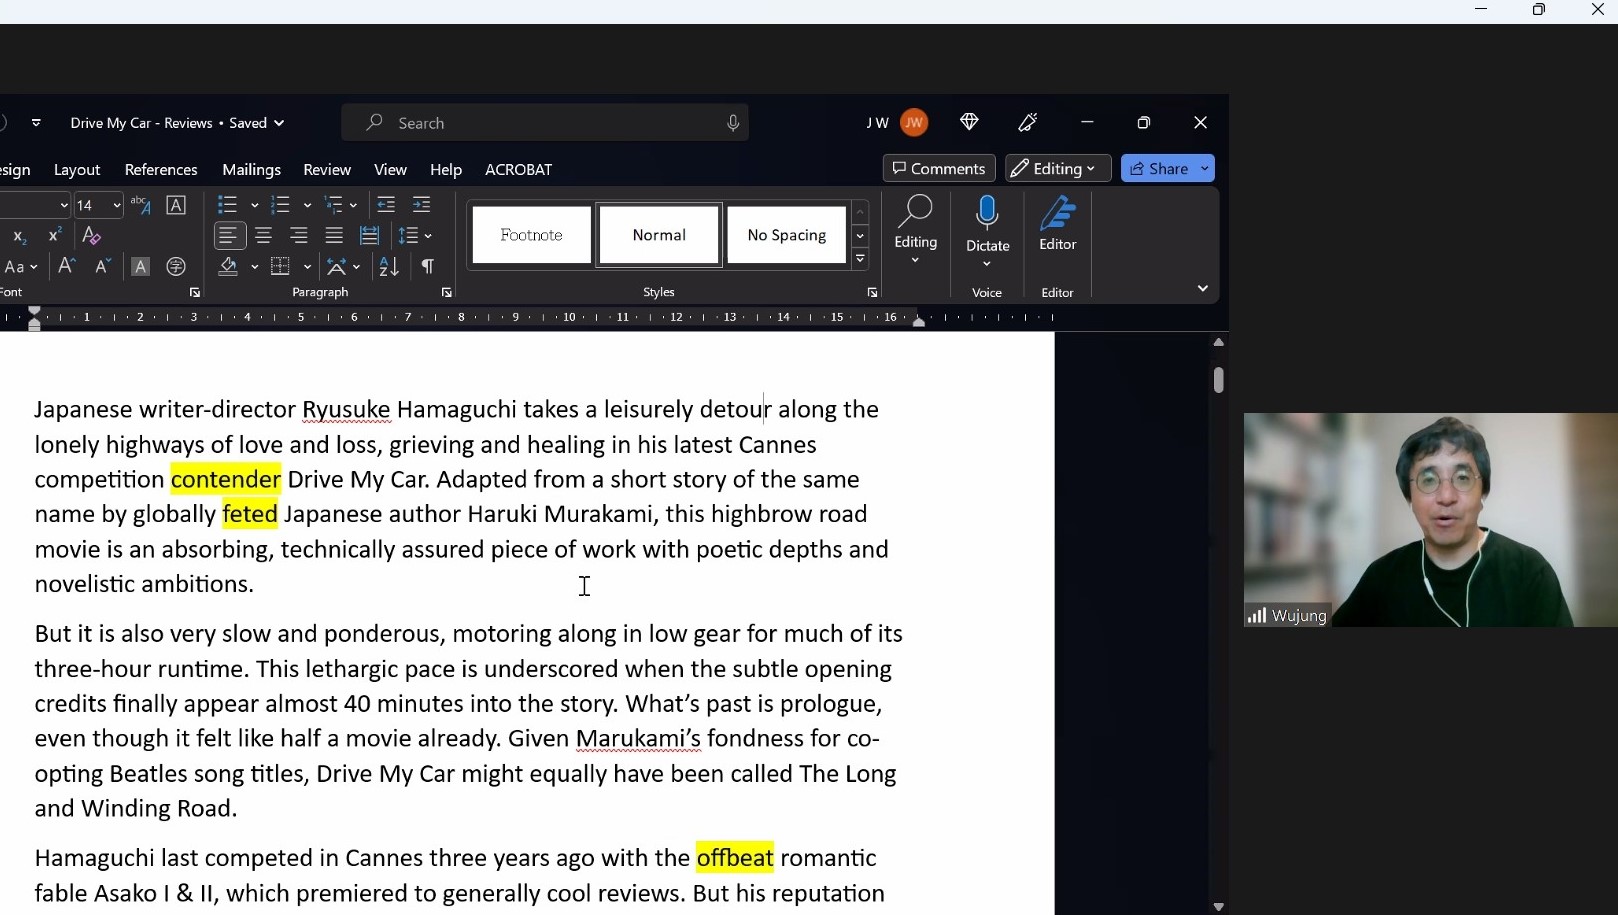Decrease font size with smaller A

click(x=102, y=267)
